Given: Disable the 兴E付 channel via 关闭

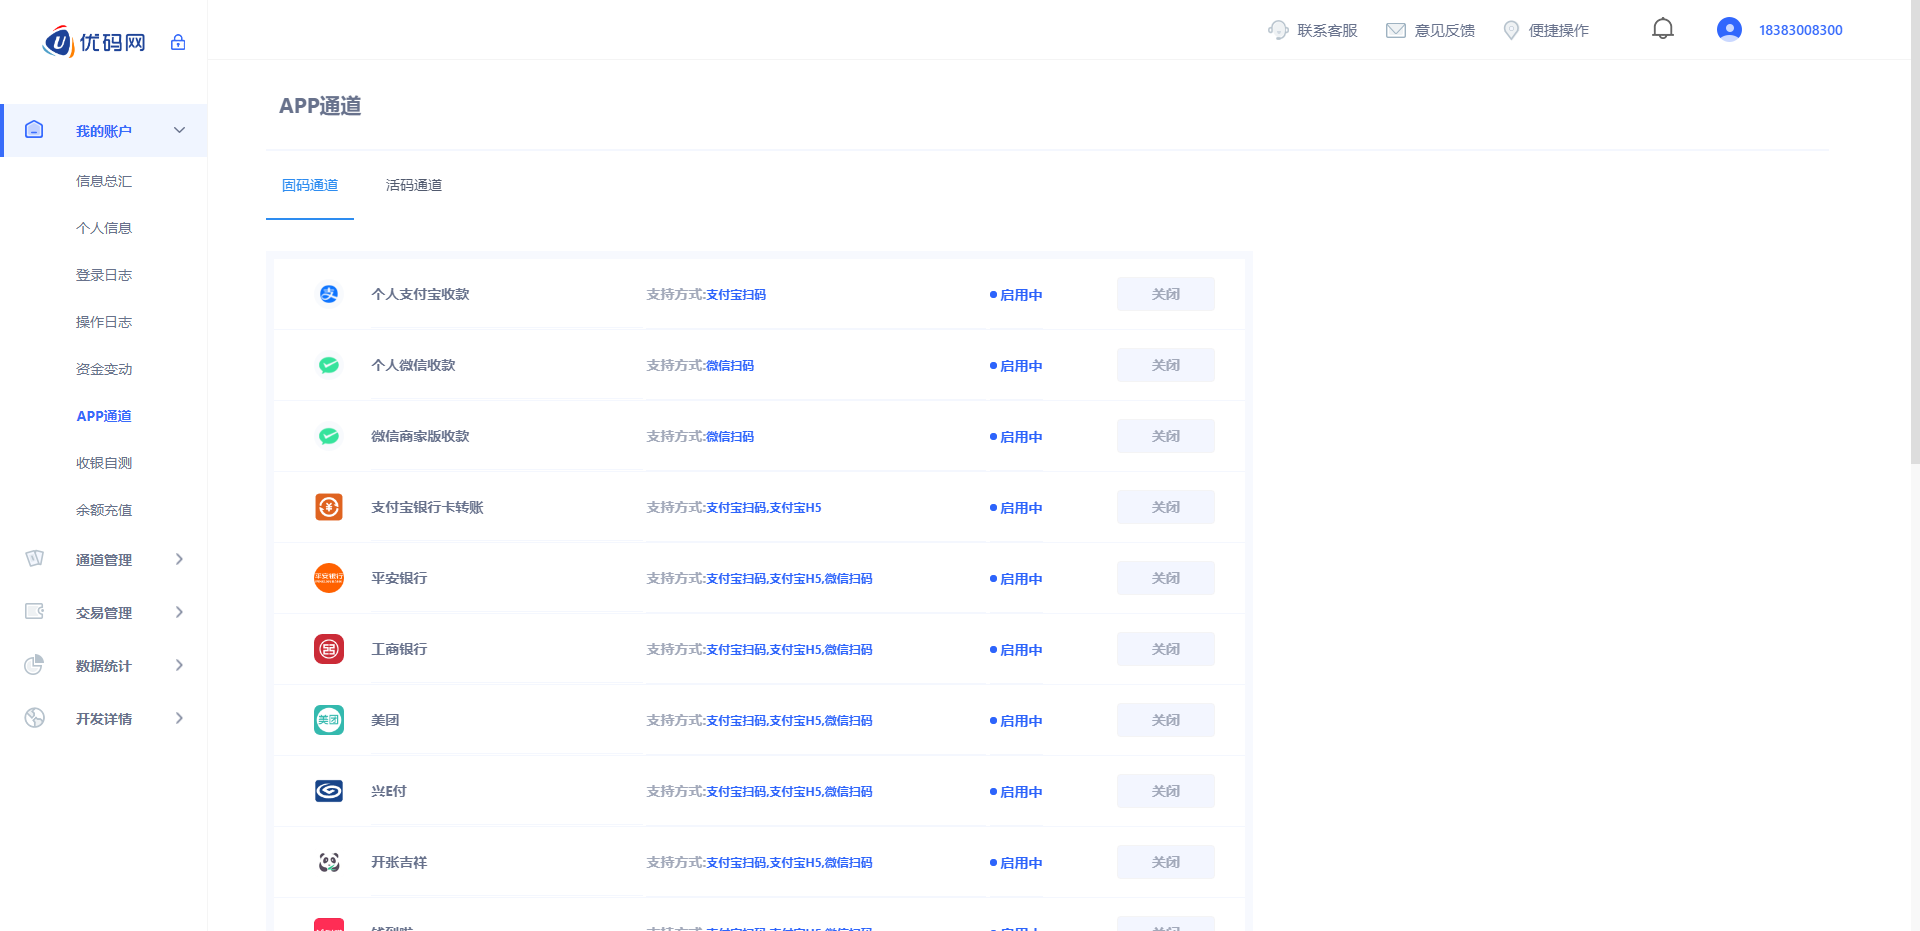Looking at the screenshot, I should point(1165,791).
